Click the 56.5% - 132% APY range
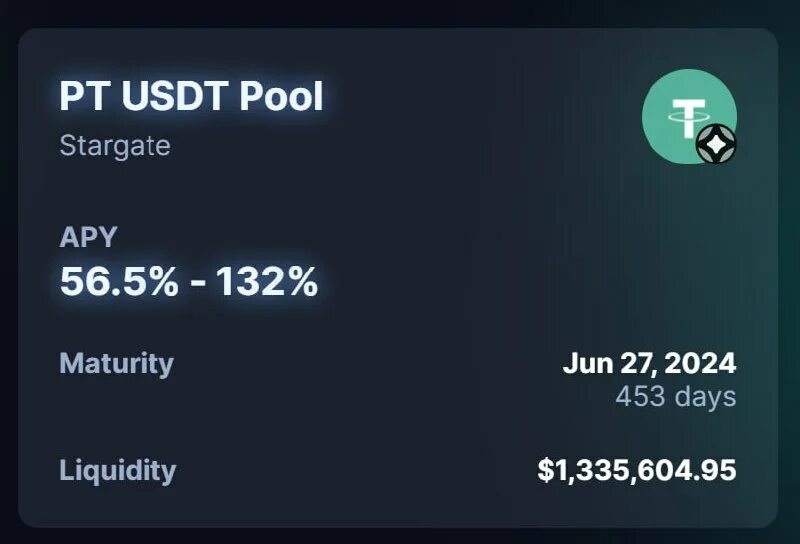800x544 pixels. 189,283
